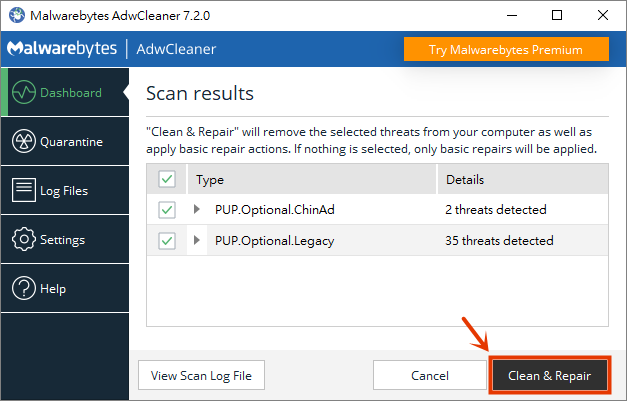627x401 pixels.
Task: Expand the PUP.Optional.ChinAd threat group
Action: (x=196, y=209)
